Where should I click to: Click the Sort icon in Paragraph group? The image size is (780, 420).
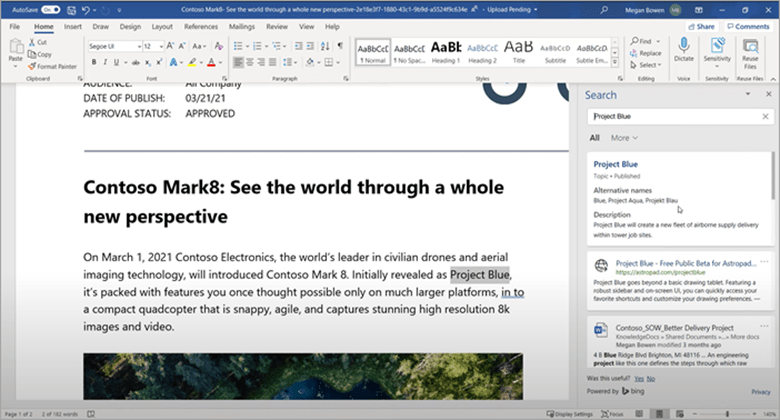point(324,46)
